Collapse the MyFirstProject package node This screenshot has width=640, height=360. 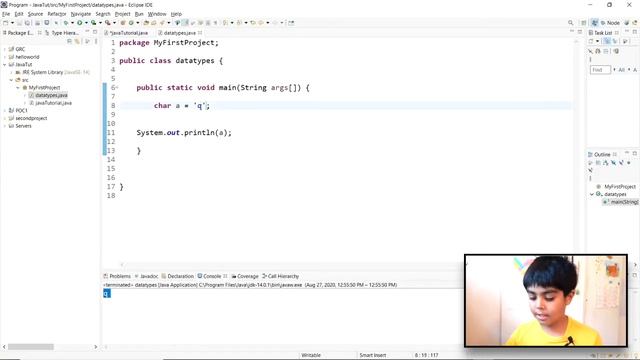pos(18,88)
